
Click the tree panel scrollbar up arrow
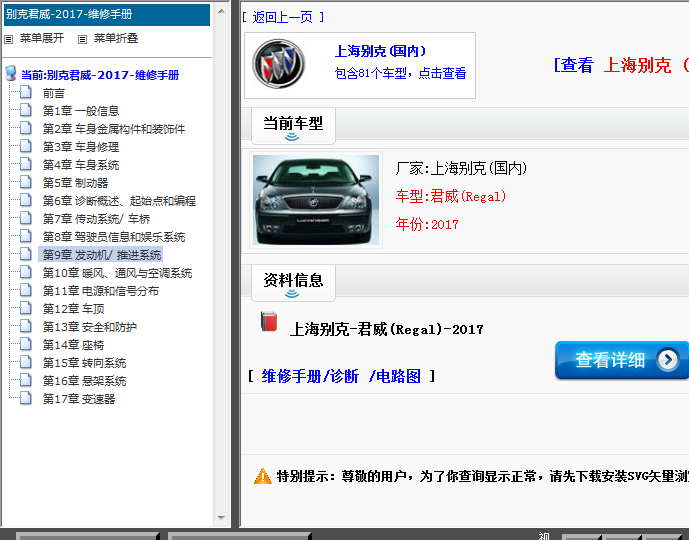tap(221, 11)
